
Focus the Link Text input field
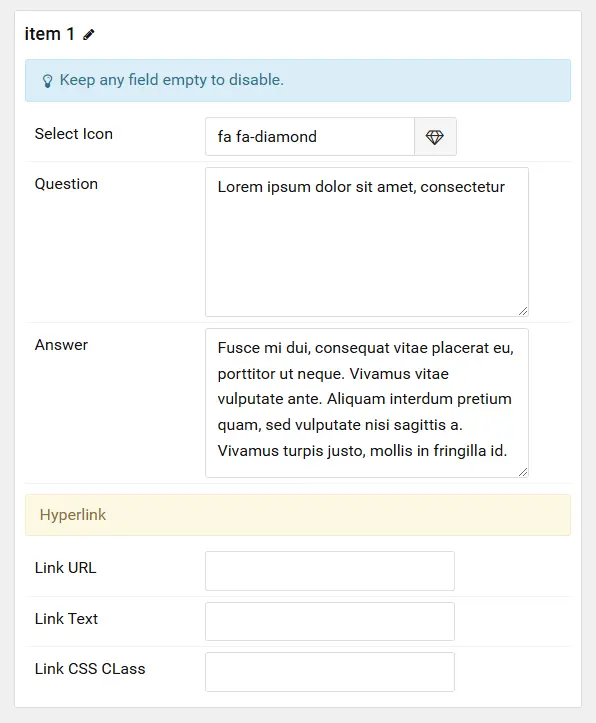pyautogui.click(x=330, y=622)
